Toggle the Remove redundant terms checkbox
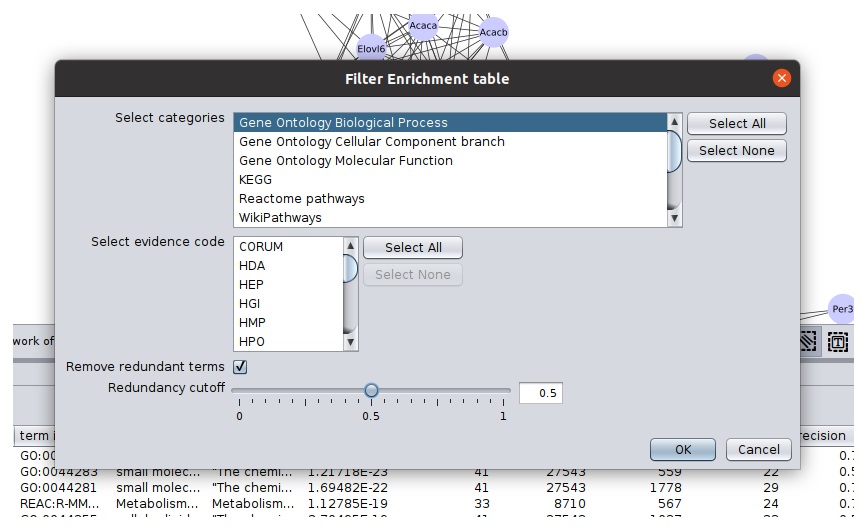 (x=240, y=367)
